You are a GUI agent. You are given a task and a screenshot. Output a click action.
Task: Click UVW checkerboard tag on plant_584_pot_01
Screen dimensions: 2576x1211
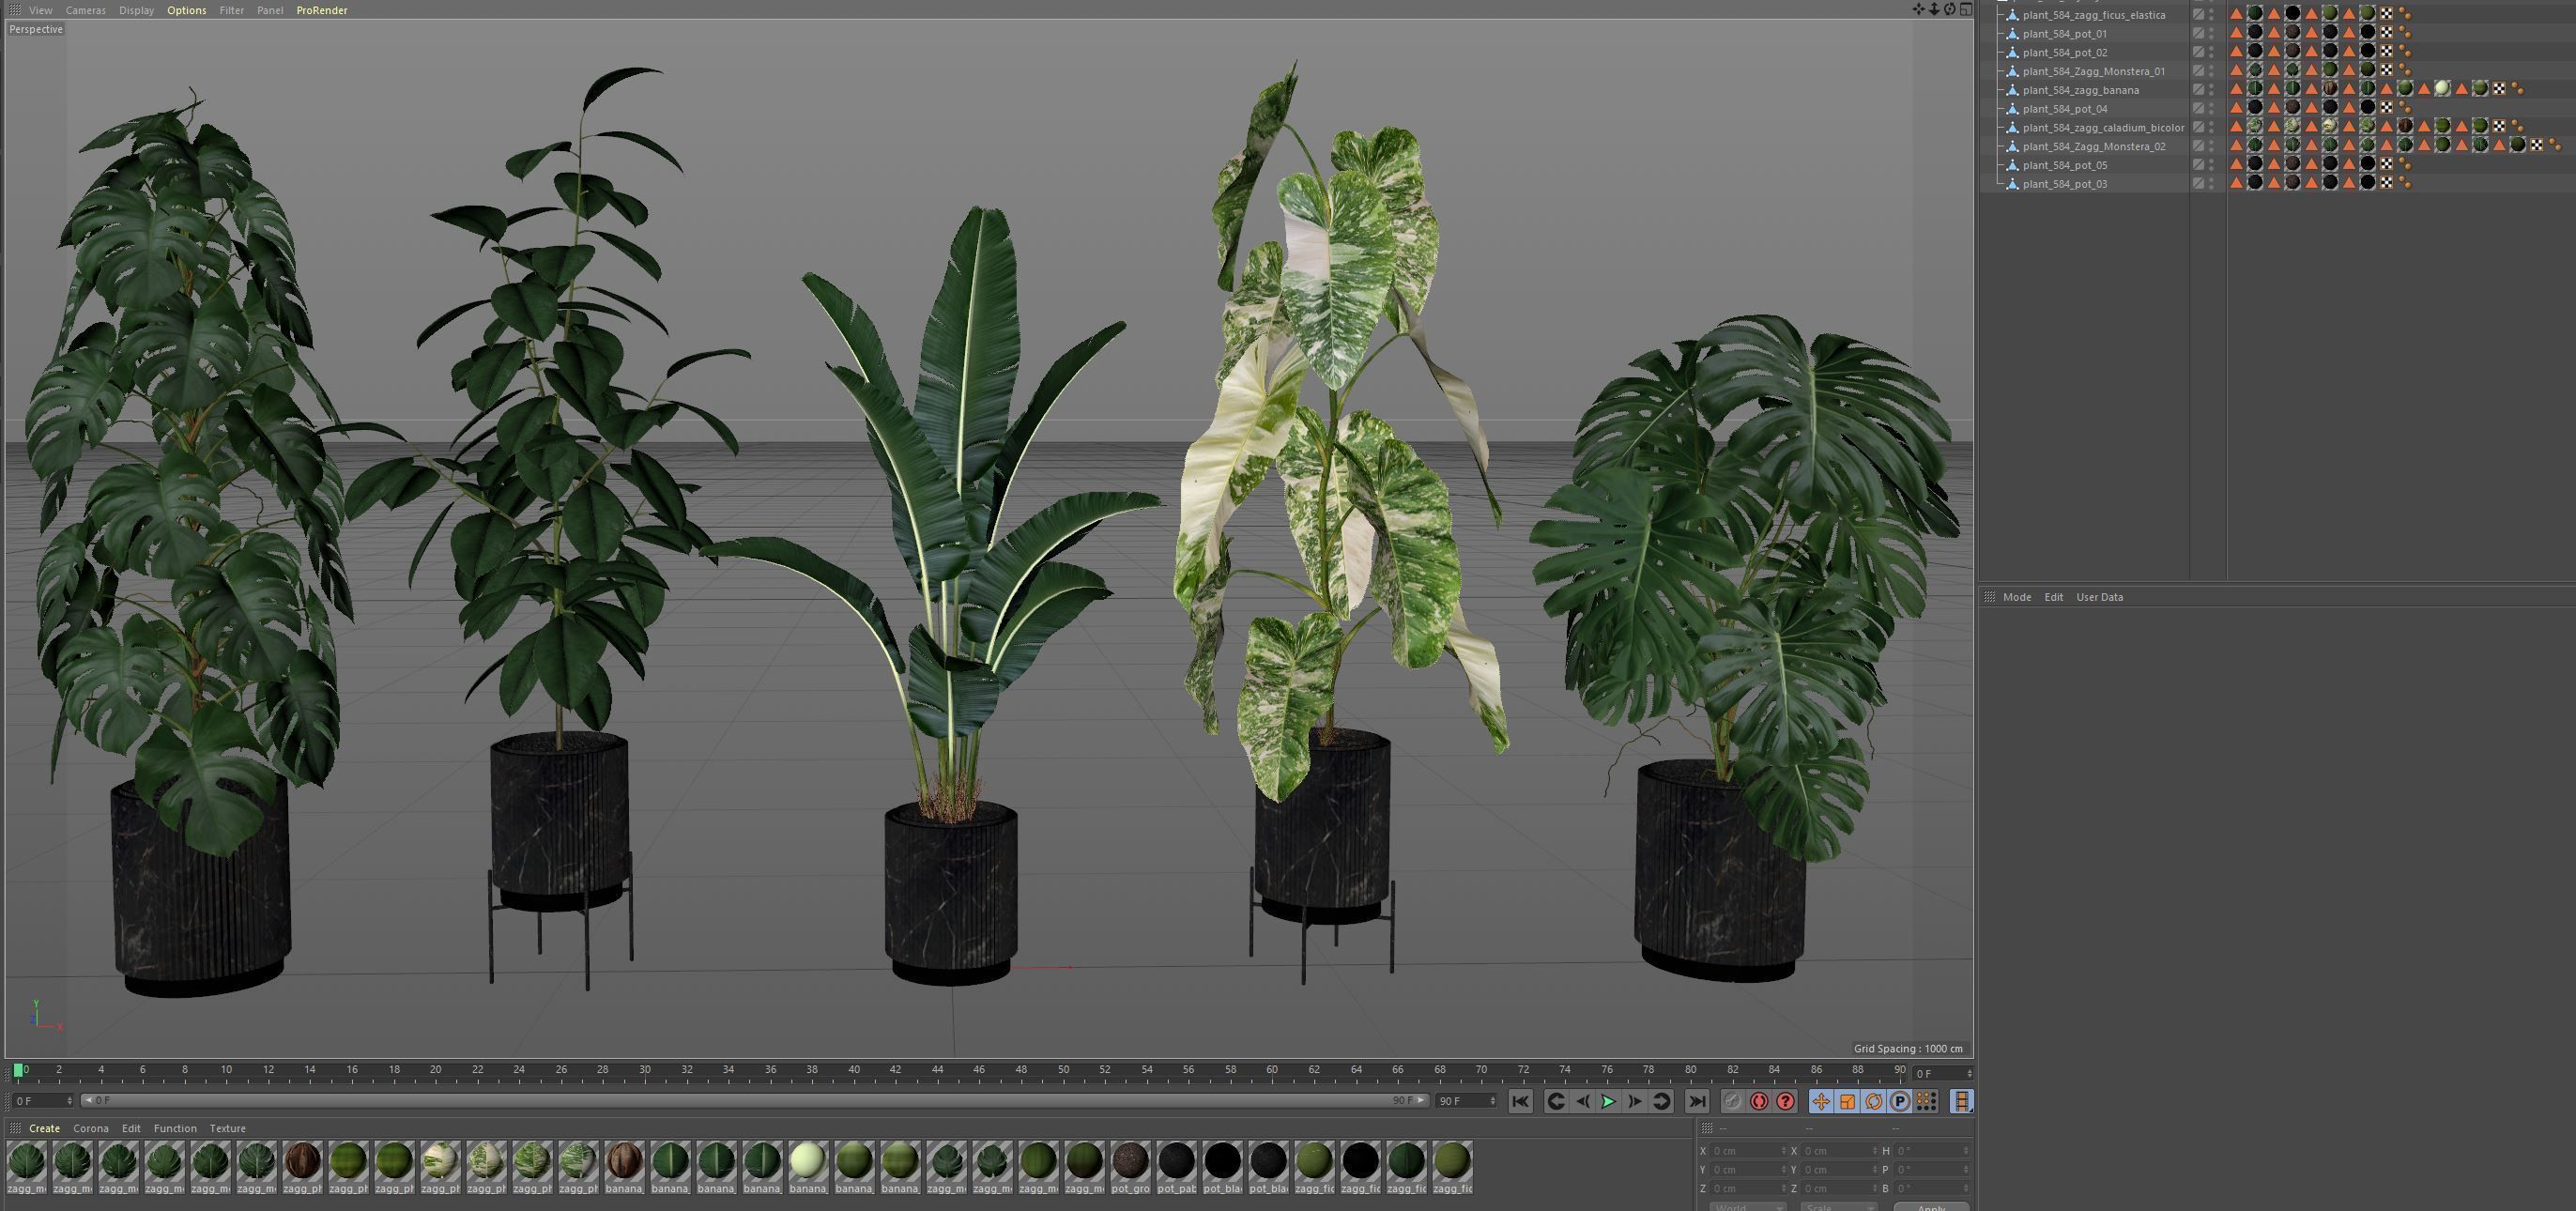point(2386,33)
